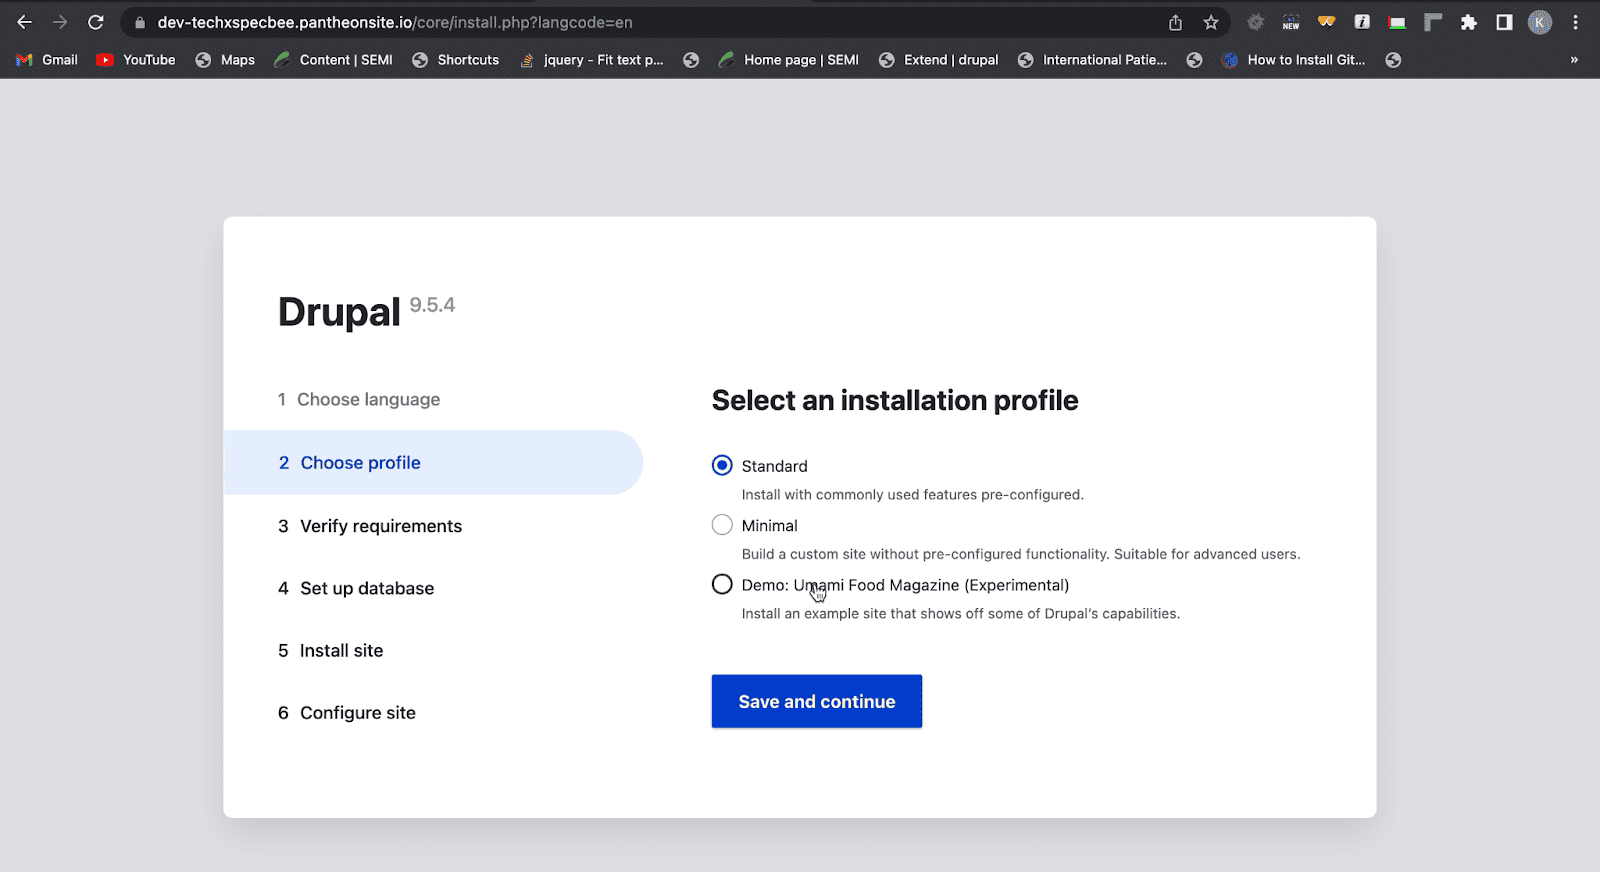Click step 1 Choose language
Screen dimensions: 1600x872
359,399
